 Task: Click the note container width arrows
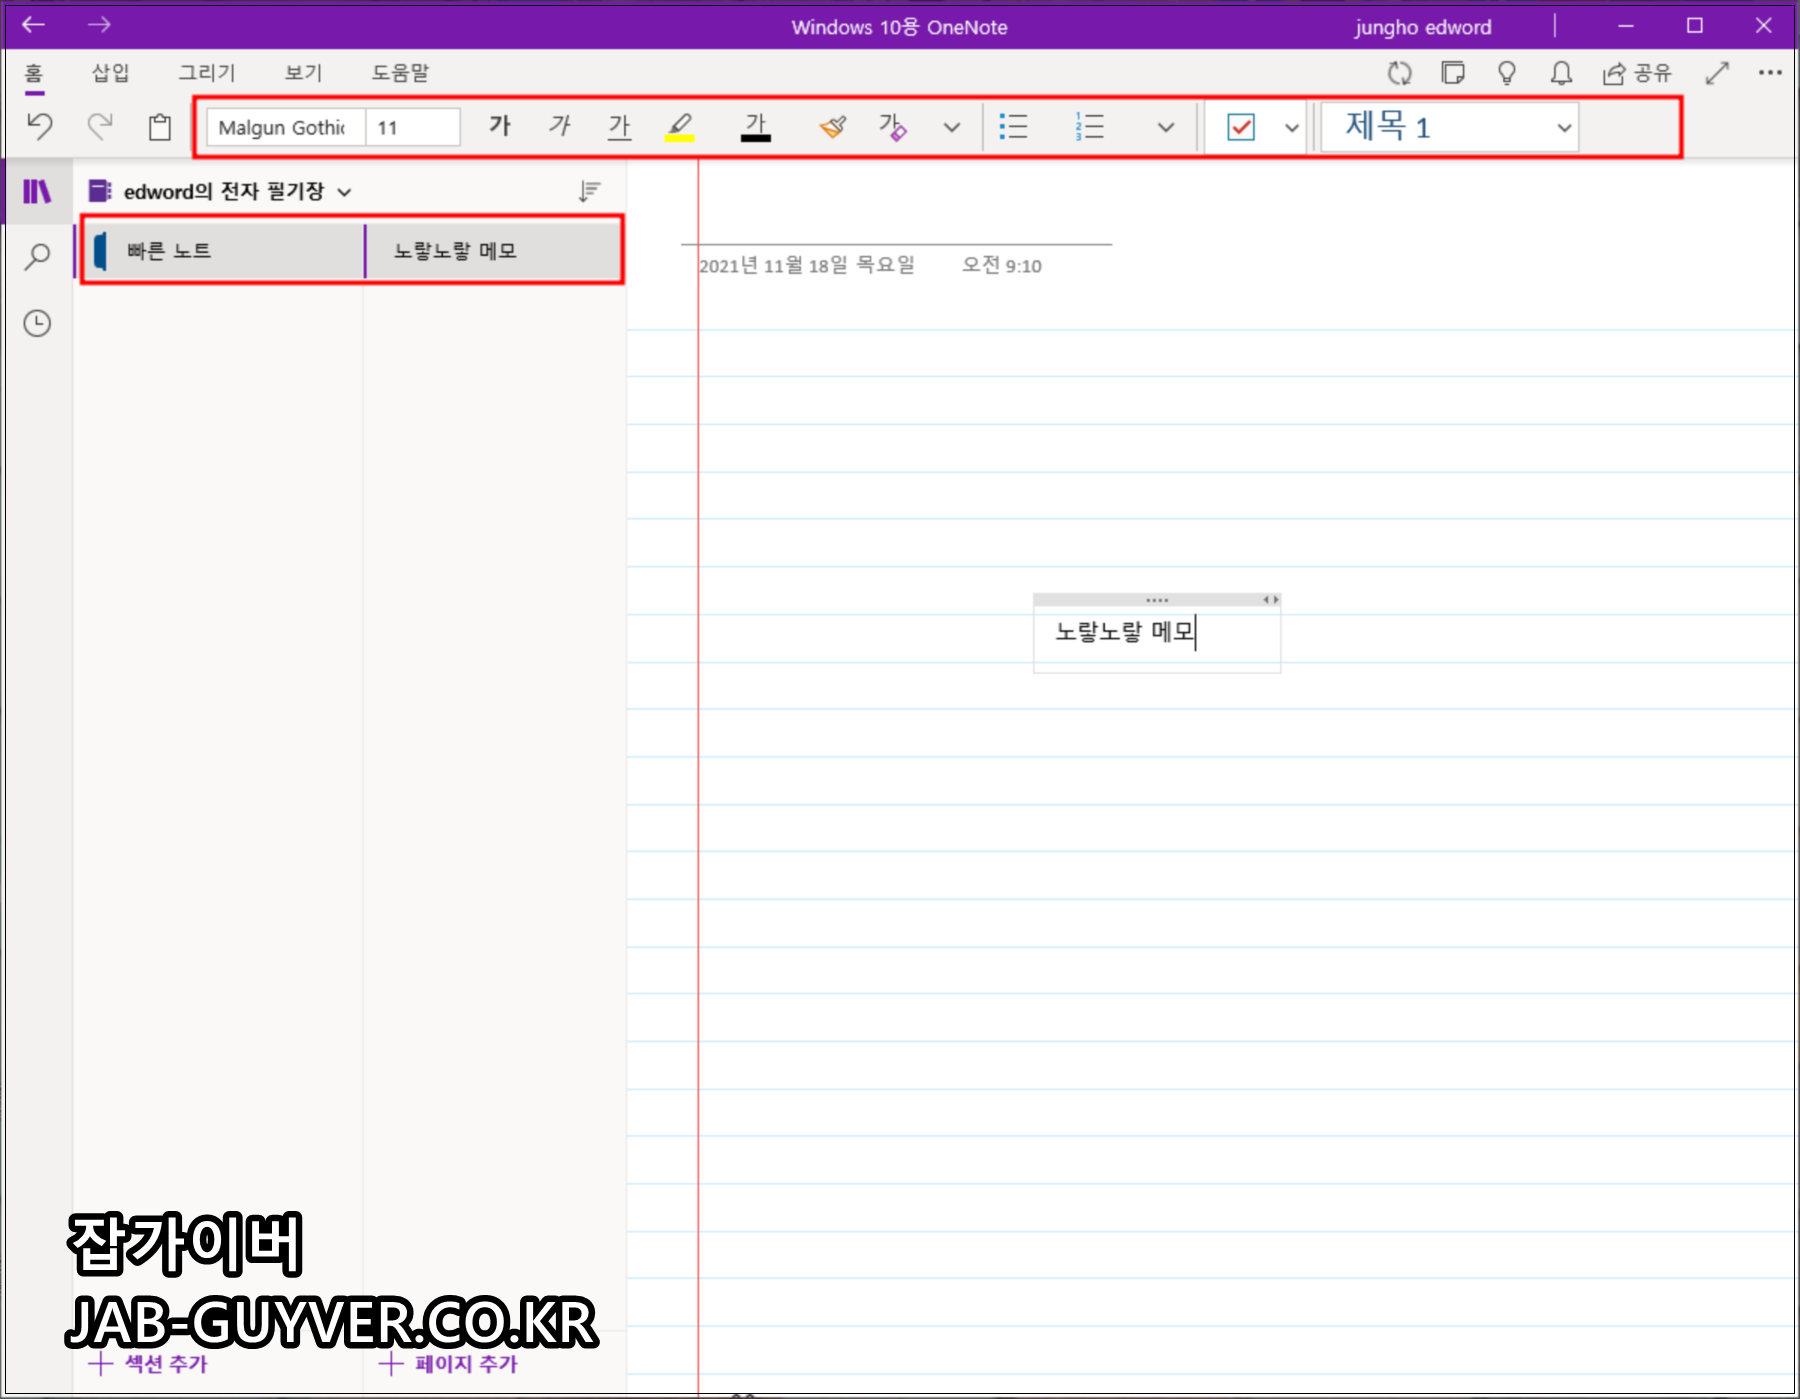(1271, 600)
